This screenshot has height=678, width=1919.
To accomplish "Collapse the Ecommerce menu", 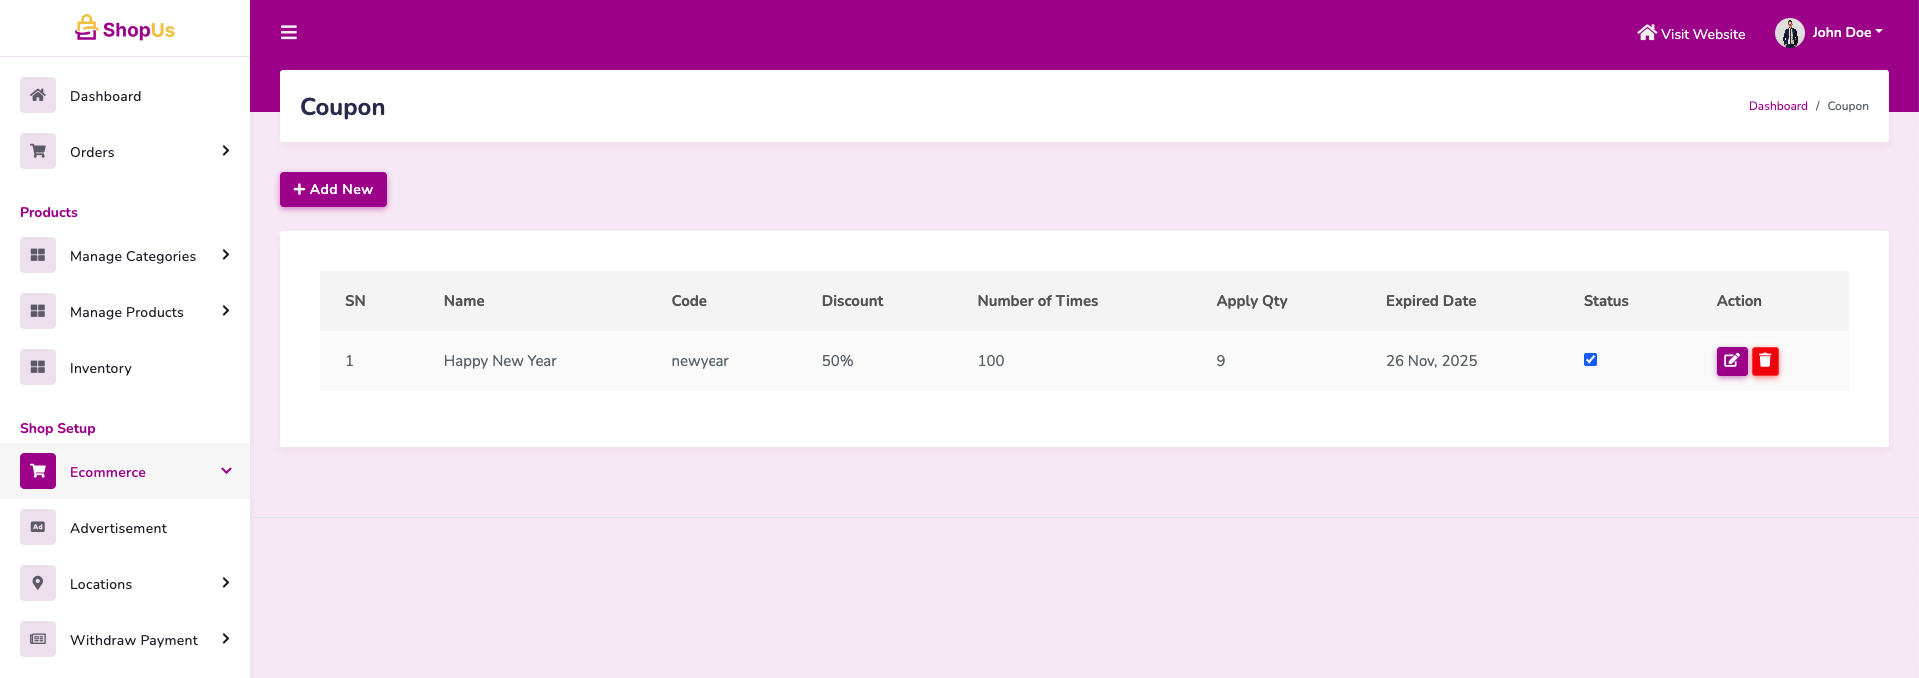I will 226,471.
